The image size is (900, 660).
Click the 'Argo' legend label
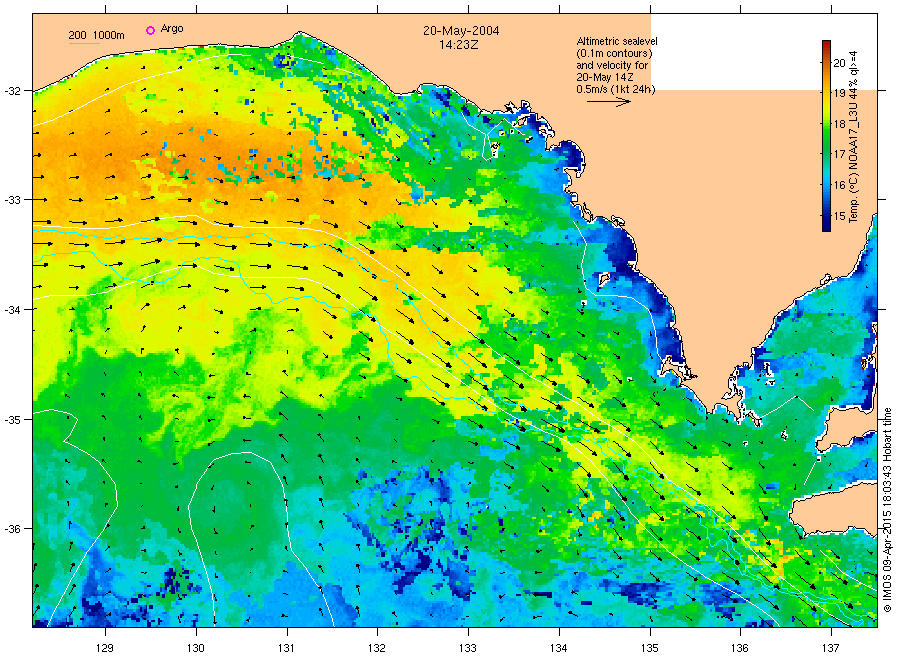(172, 29)
